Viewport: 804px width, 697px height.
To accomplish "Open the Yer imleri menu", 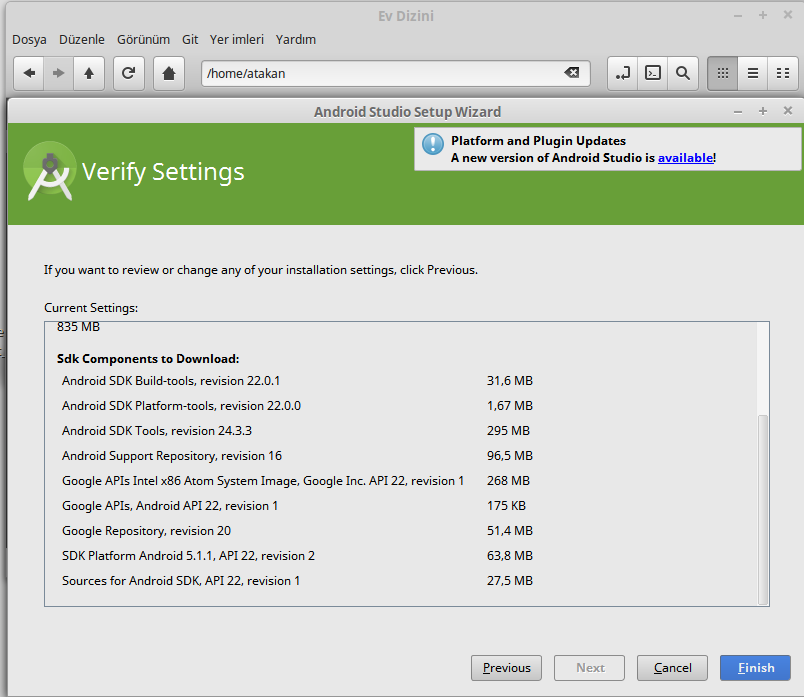I will click(x=236, y=39).
